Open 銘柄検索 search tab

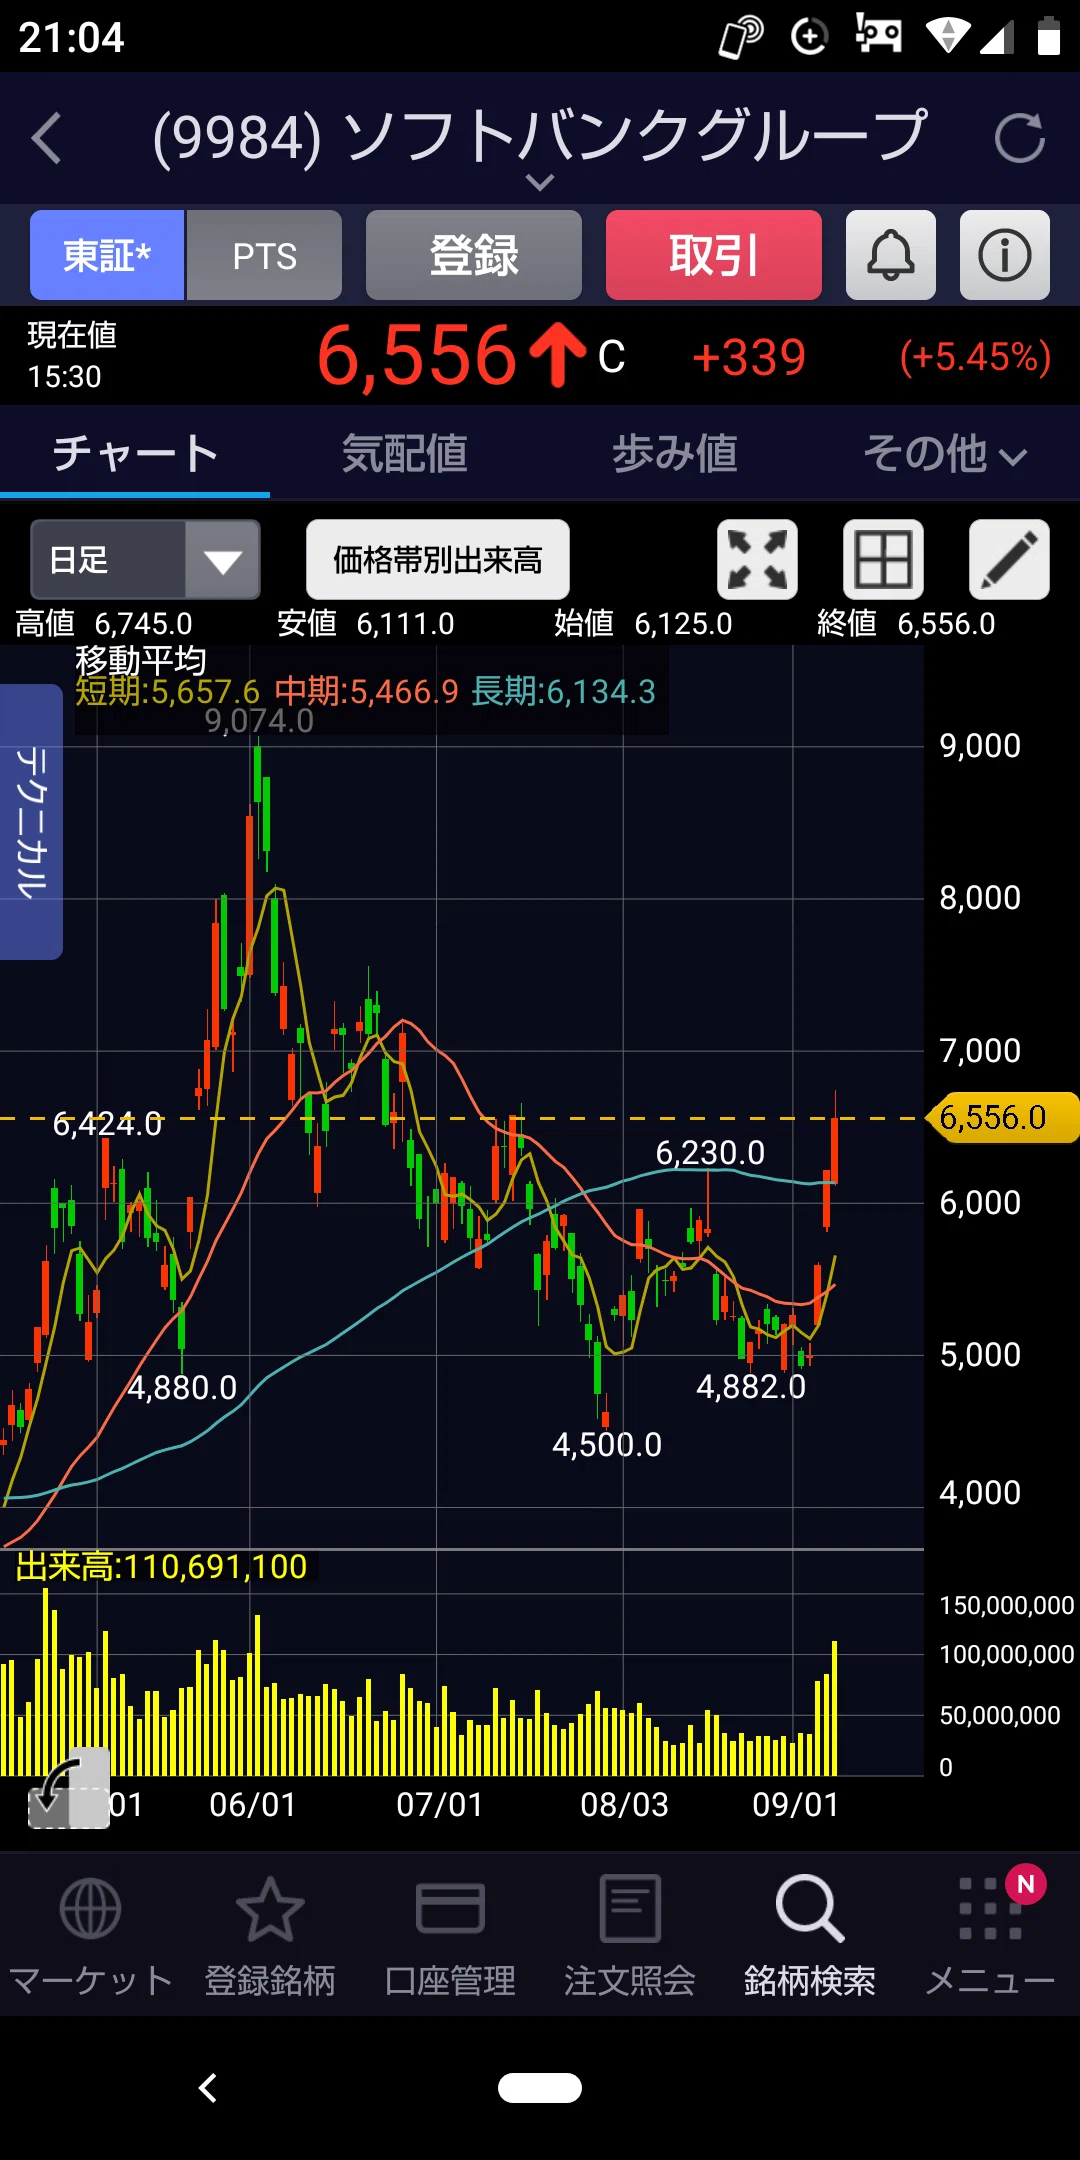click(810, 1935)
